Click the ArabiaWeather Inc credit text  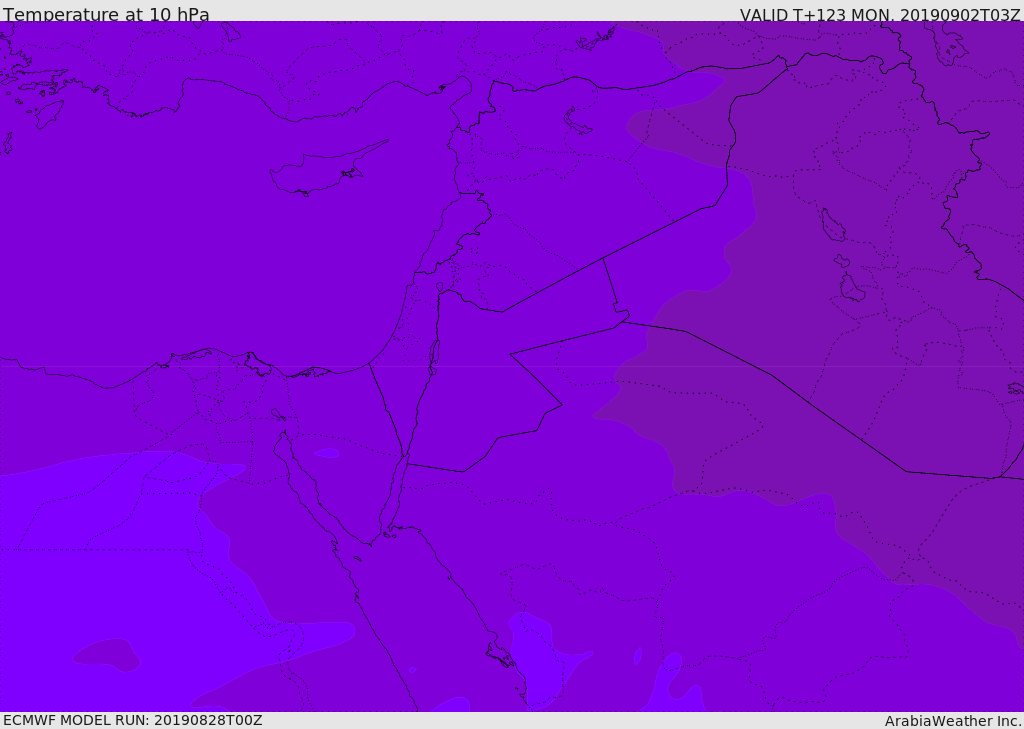(953, 721)
